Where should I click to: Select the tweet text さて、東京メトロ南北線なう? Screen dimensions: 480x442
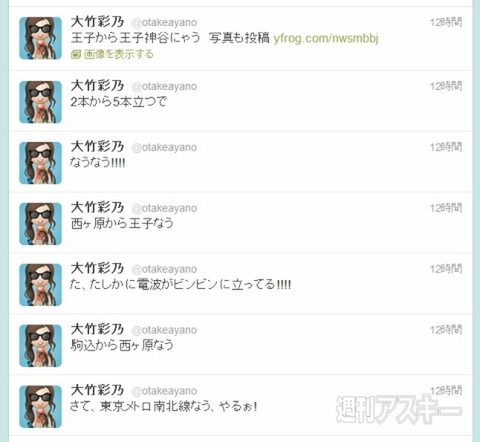coord(163,406)
